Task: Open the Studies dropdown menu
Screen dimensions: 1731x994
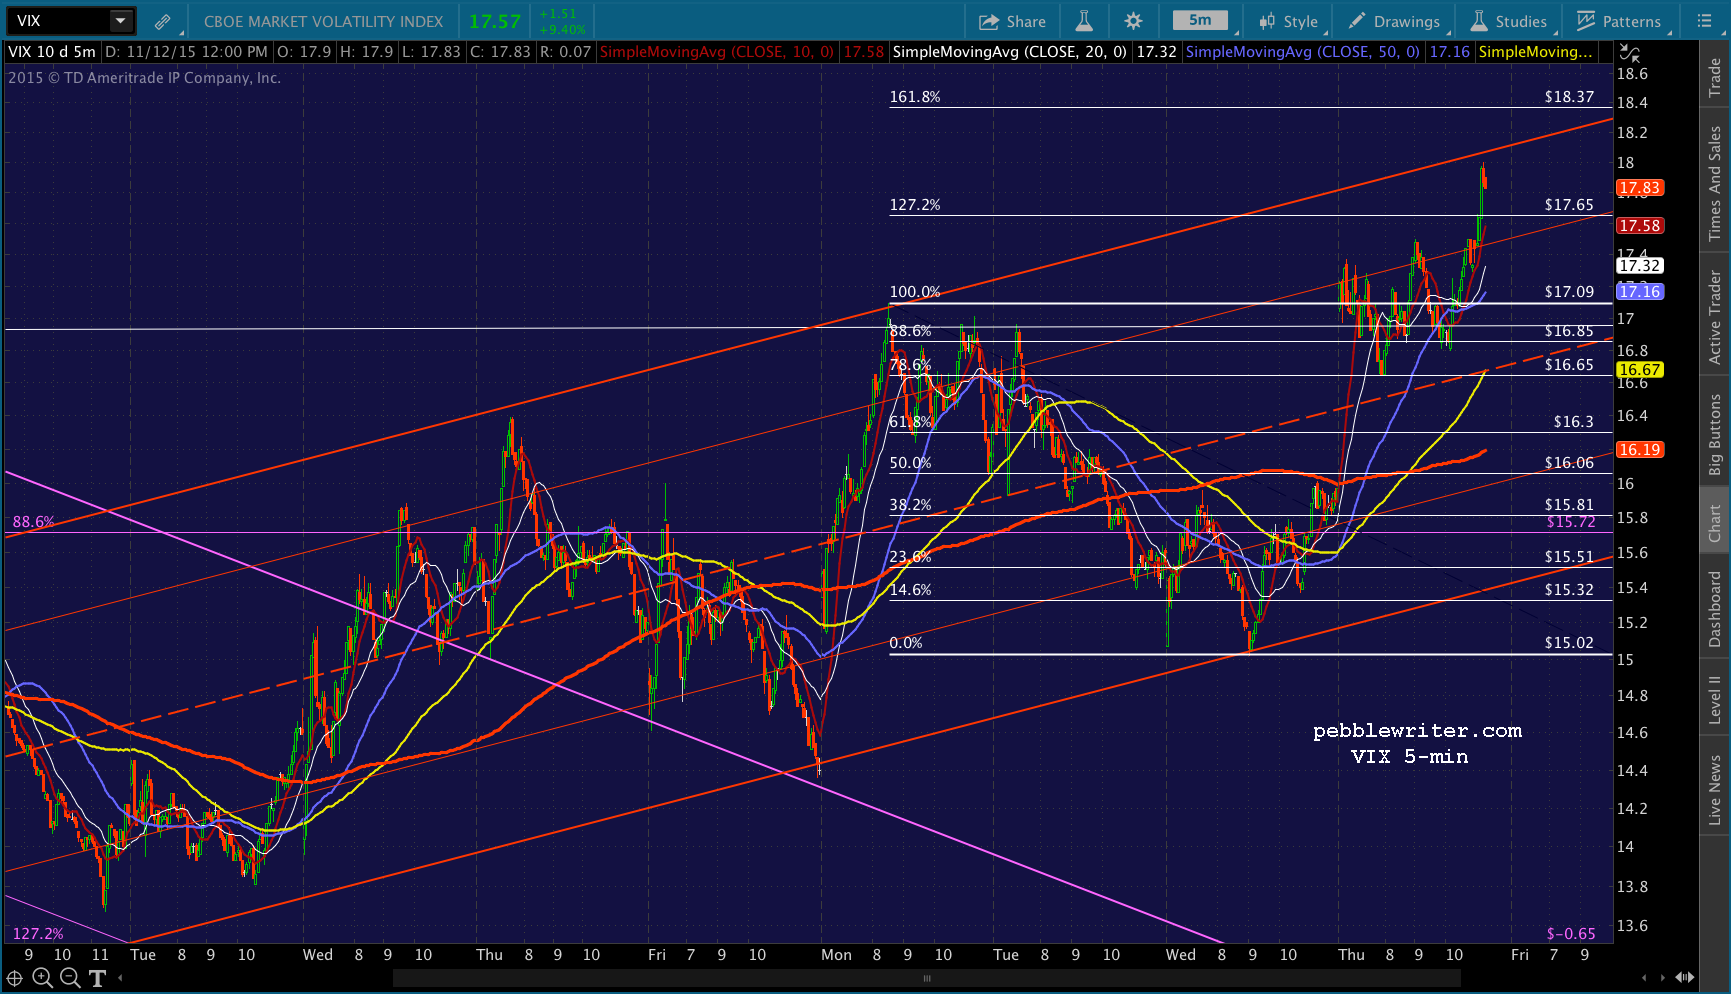Action: pyautogui.click(x=1509, y=21)
